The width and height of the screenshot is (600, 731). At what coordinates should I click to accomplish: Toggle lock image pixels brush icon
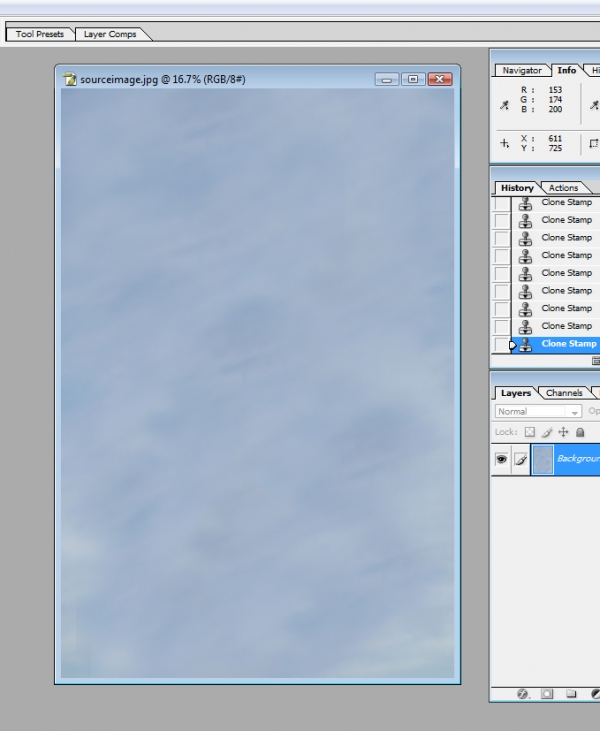(x=547, y=432)
